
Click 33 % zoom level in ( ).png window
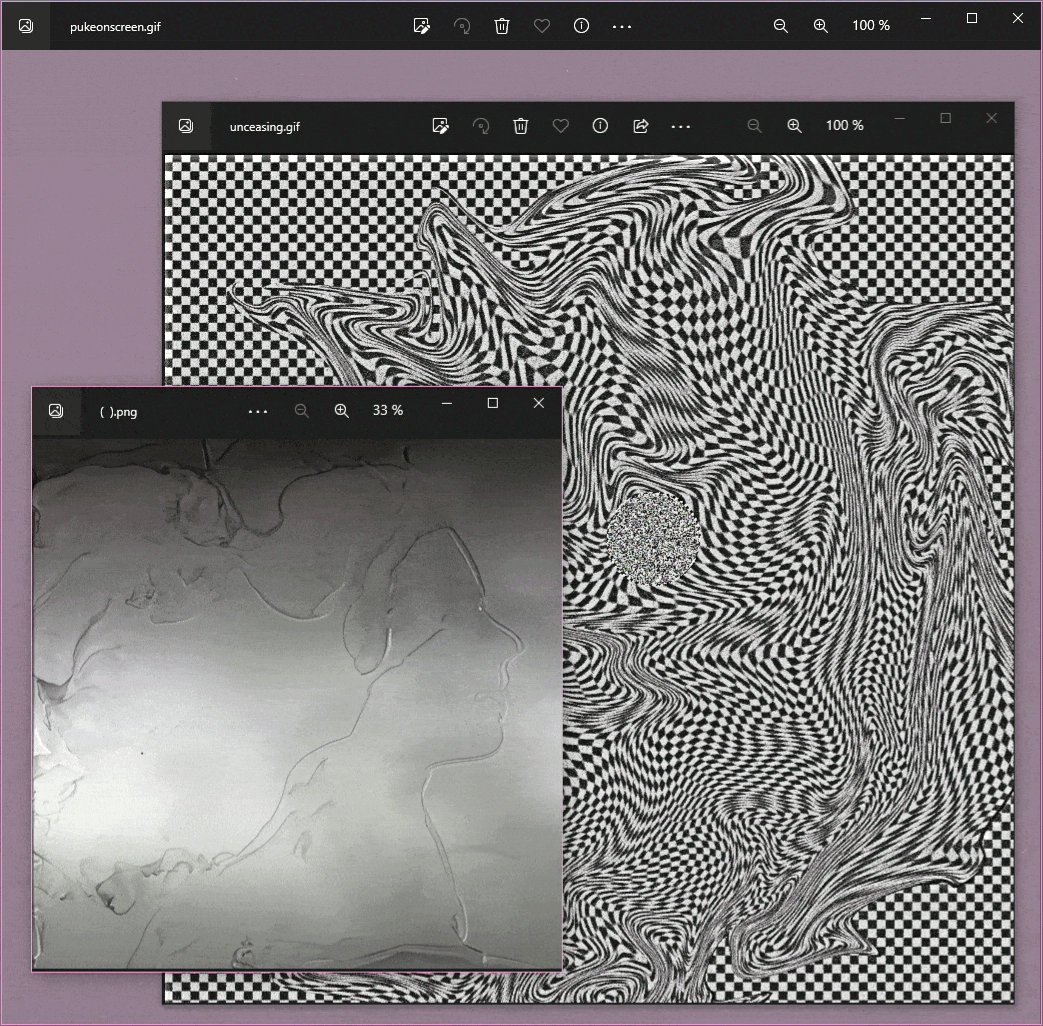click(x=388, y=411)
